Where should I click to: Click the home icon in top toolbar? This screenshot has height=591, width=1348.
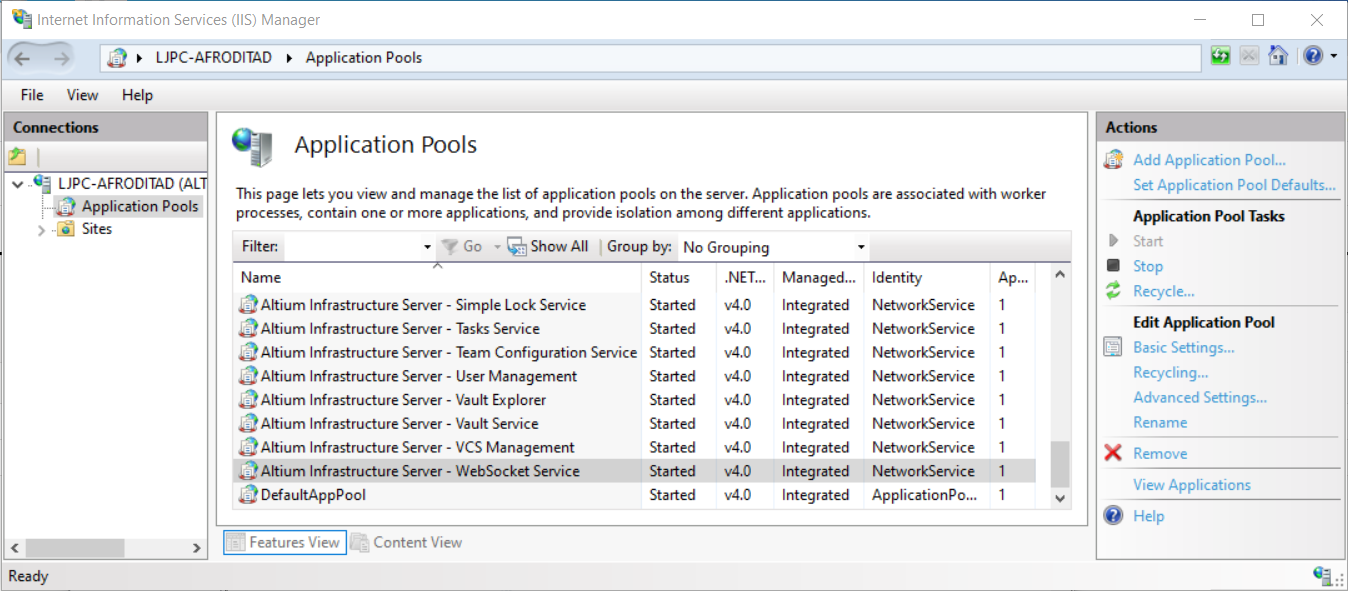click(1278, 57)
